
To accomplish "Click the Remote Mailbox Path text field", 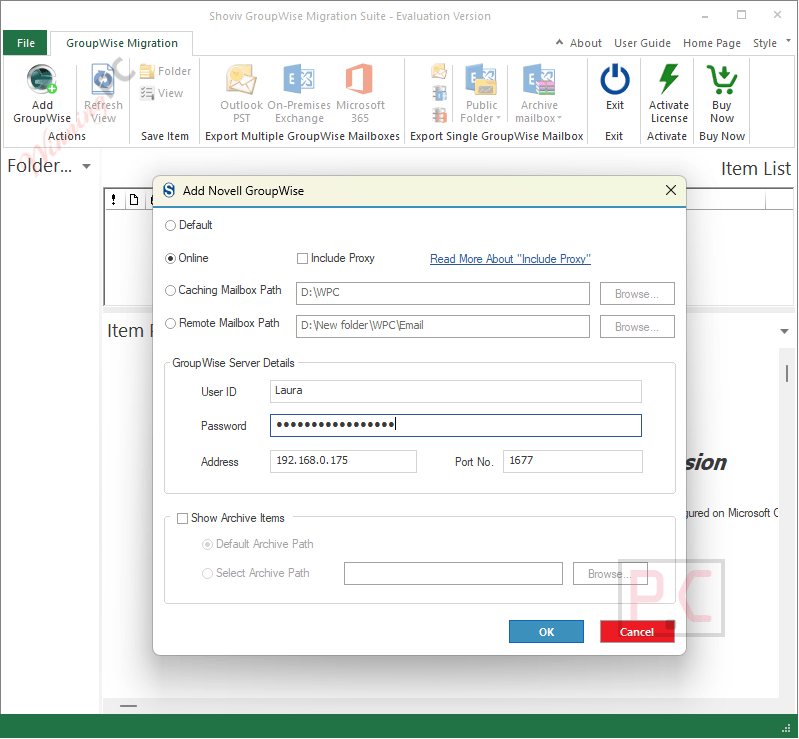I will click(443, 327).
